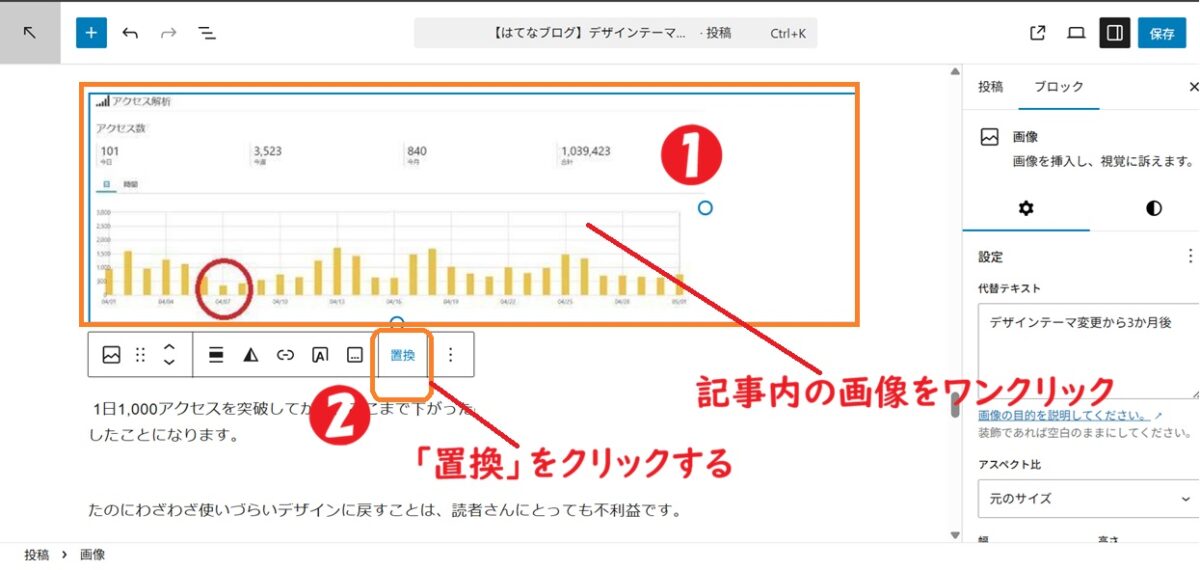The height and width of the screenshot is (570, 1200).
Task: Switch to the ブロック sidebar tab
Action: 1059,87
